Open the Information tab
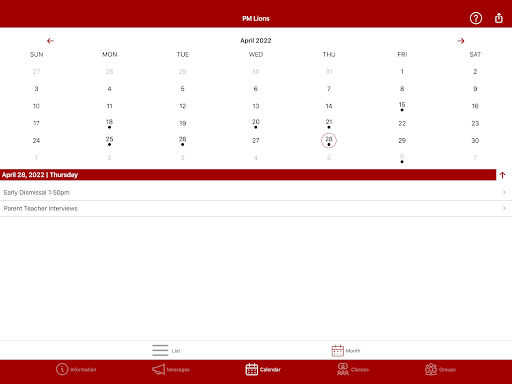The width and height of the screenshot is (512, 384). (76, 369)
